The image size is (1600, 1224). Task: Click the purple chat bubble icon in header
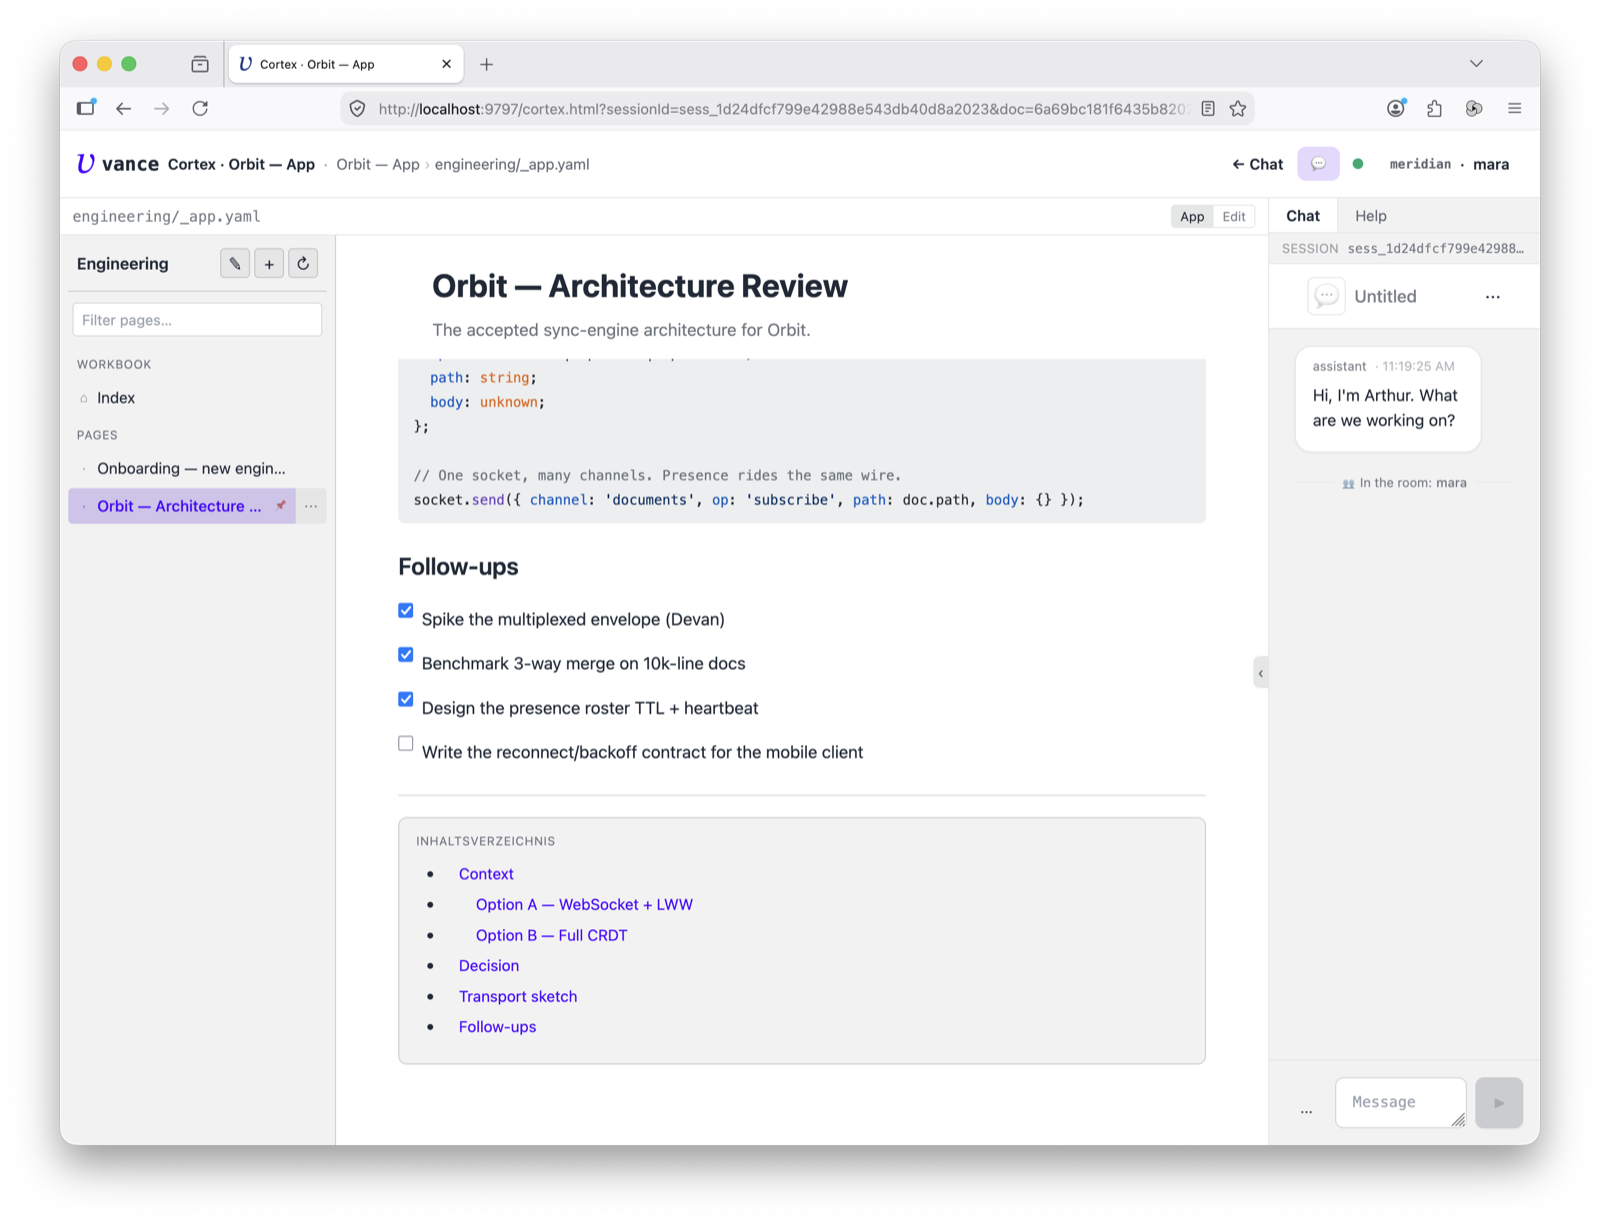click(1318, 164)
